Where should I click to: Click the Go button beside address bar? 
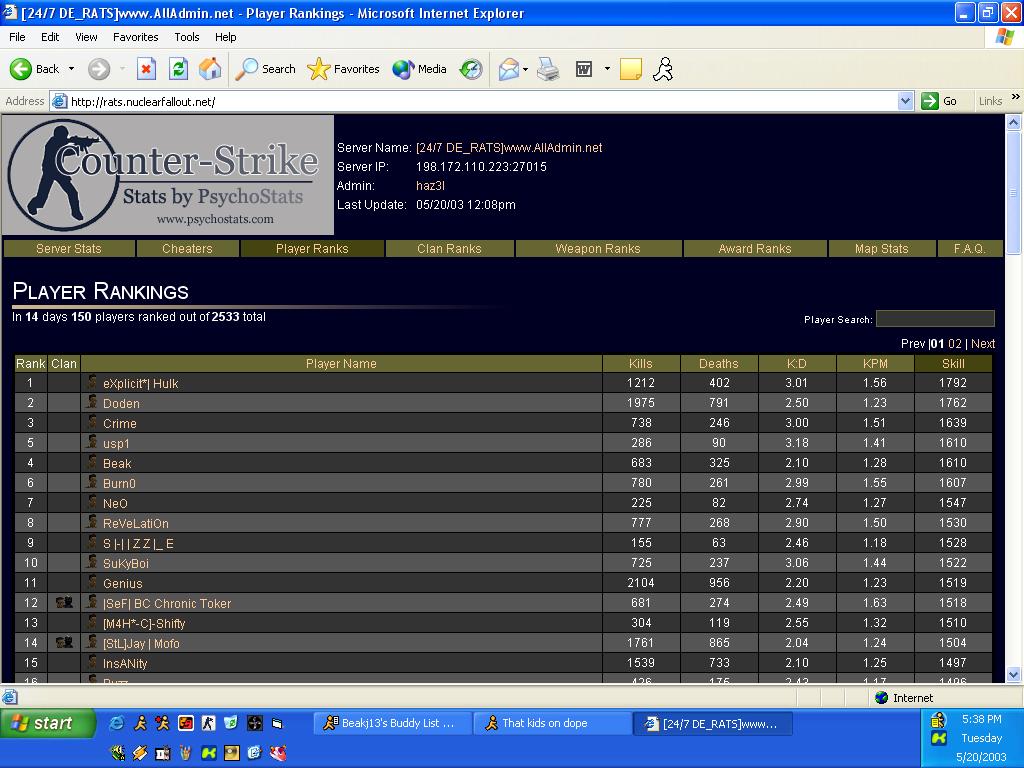click(940, 101)
